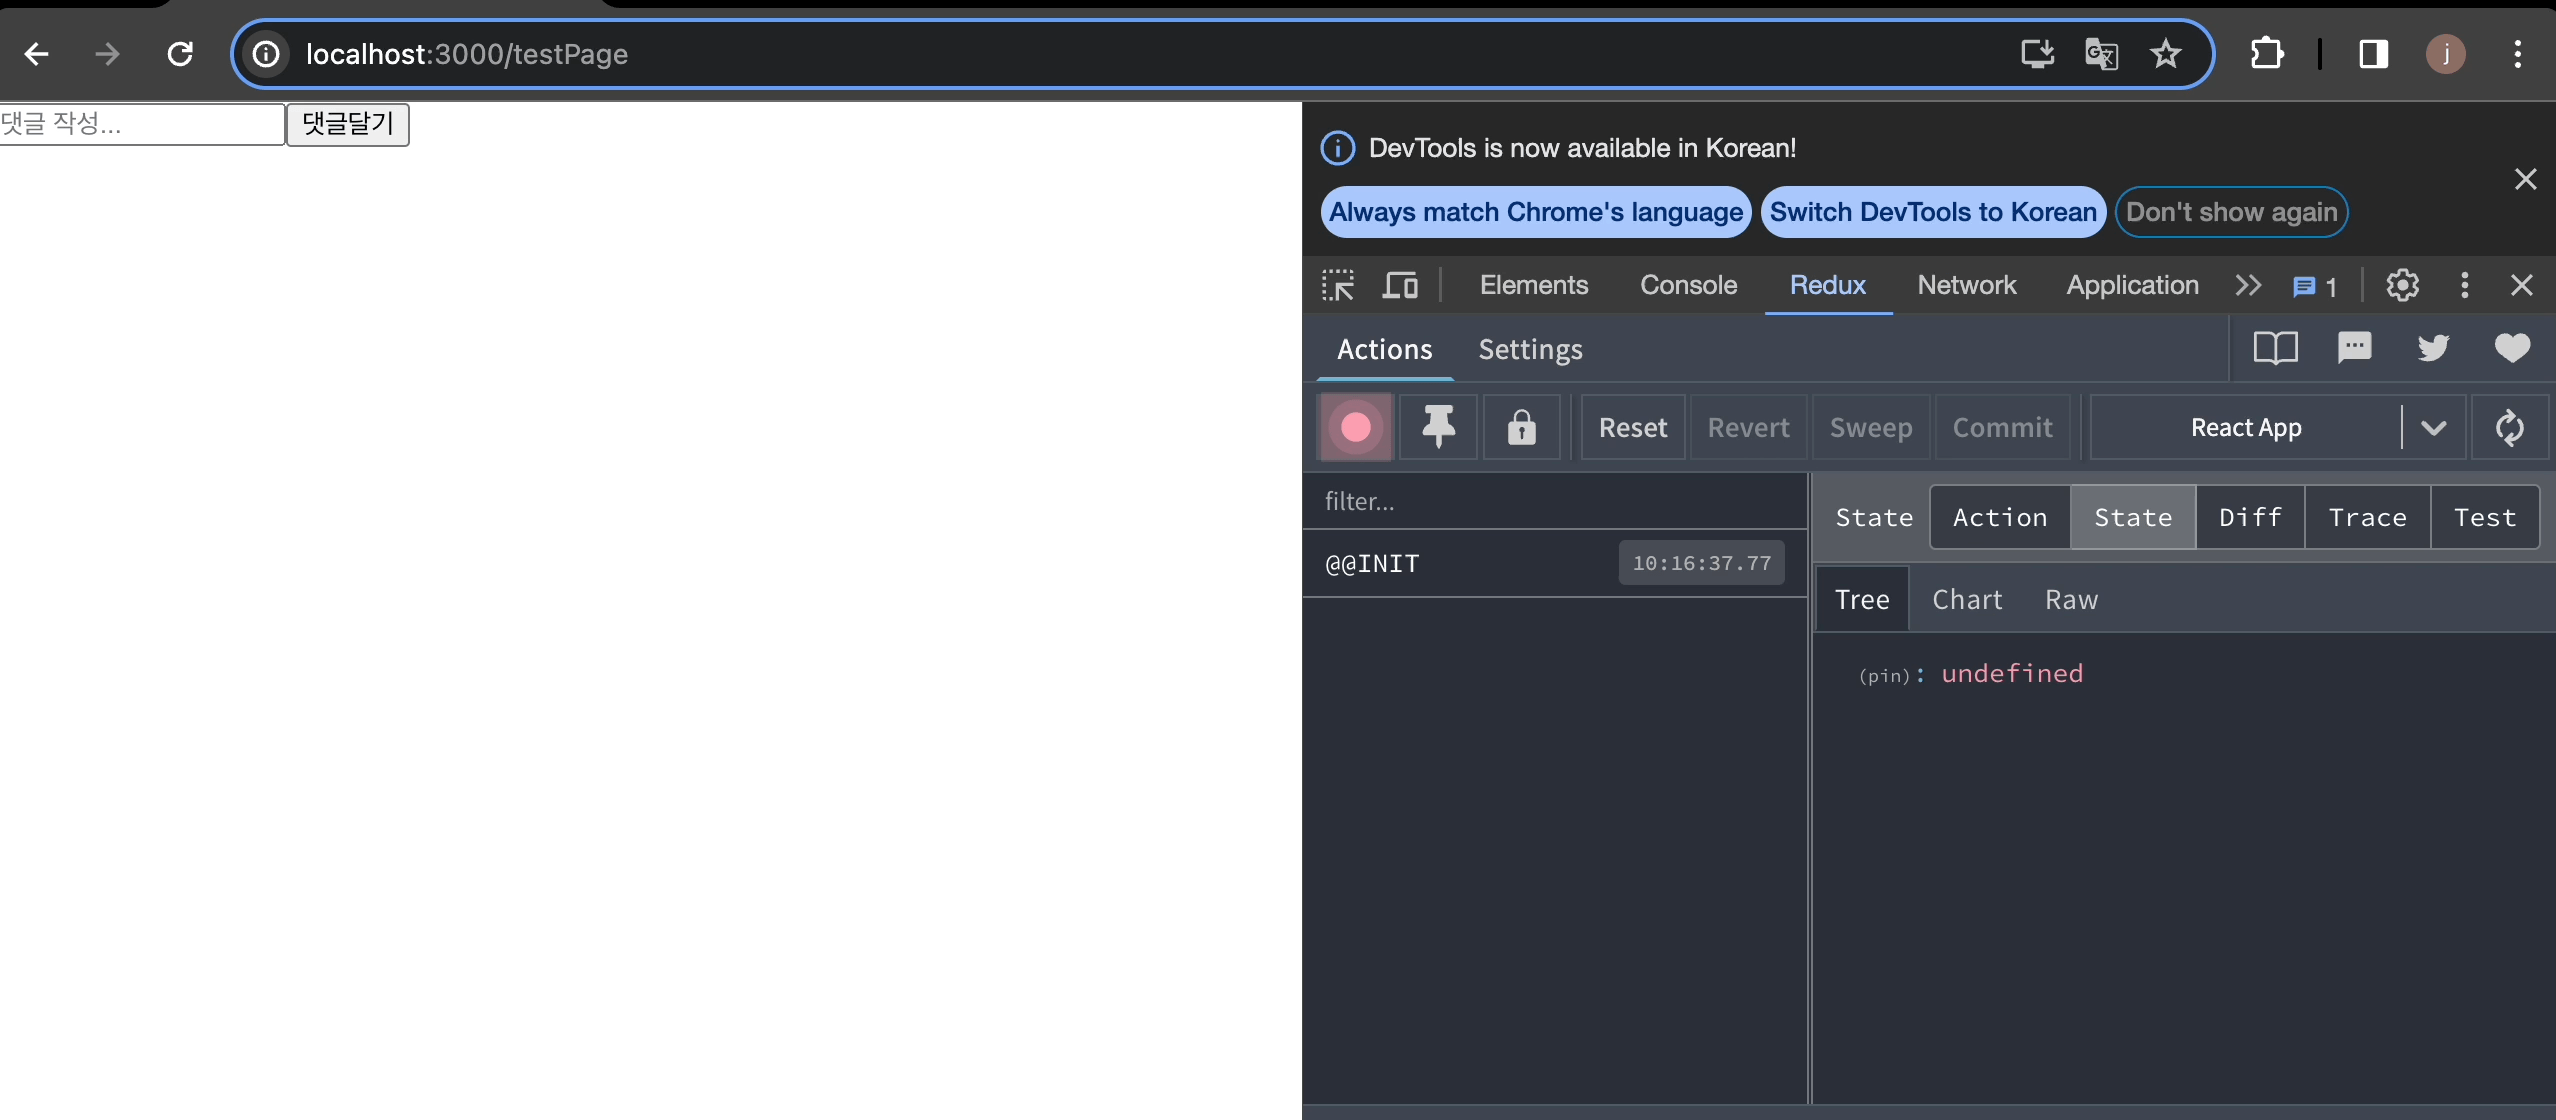Open the Redux documentation book icon
This screenshot has width=2556, height=1120.
coord(2275,348)
